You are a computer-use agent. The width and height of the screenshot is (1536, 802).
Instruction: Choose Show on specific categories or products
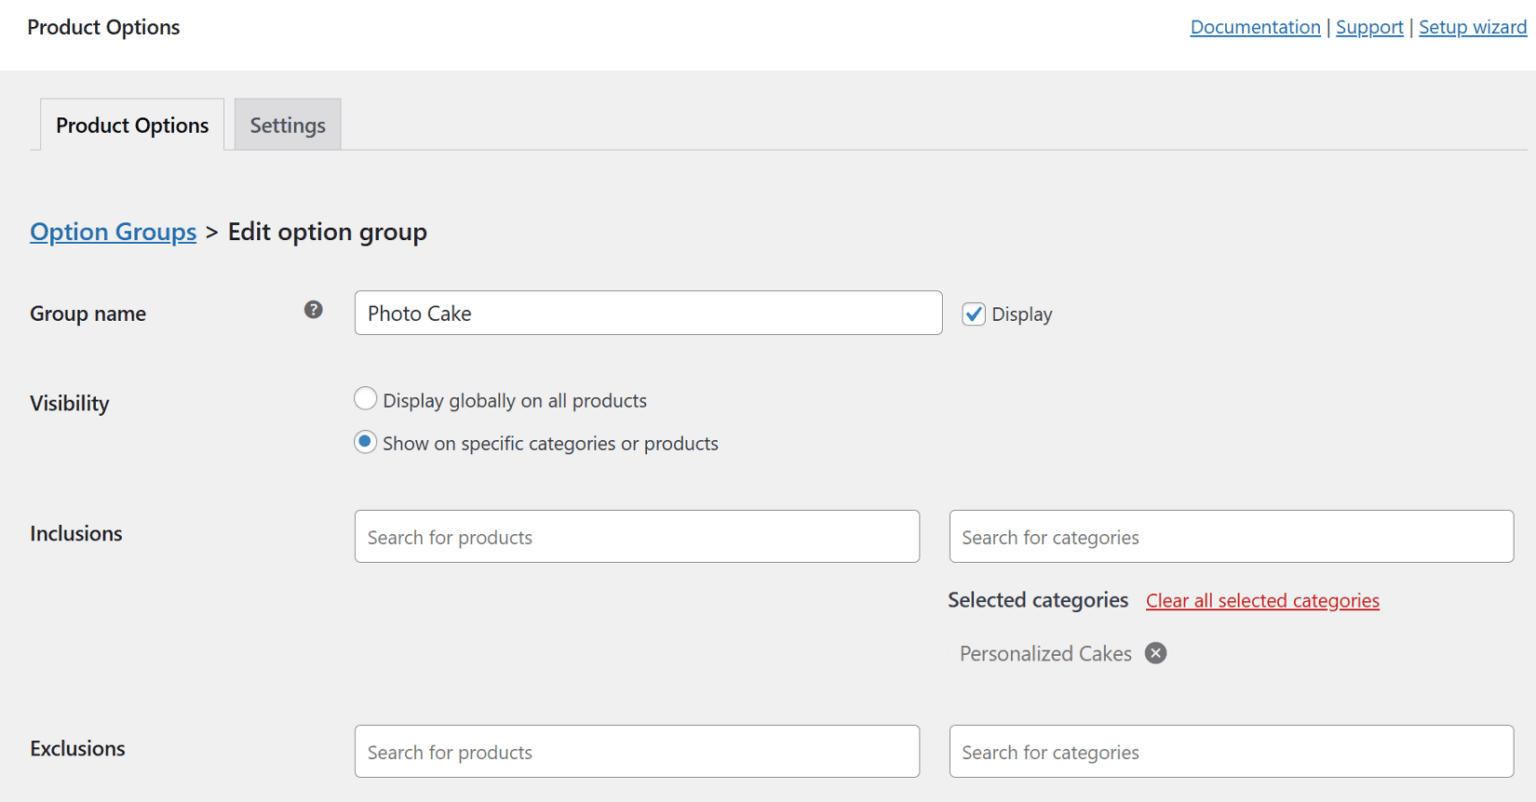click(365, 442)
